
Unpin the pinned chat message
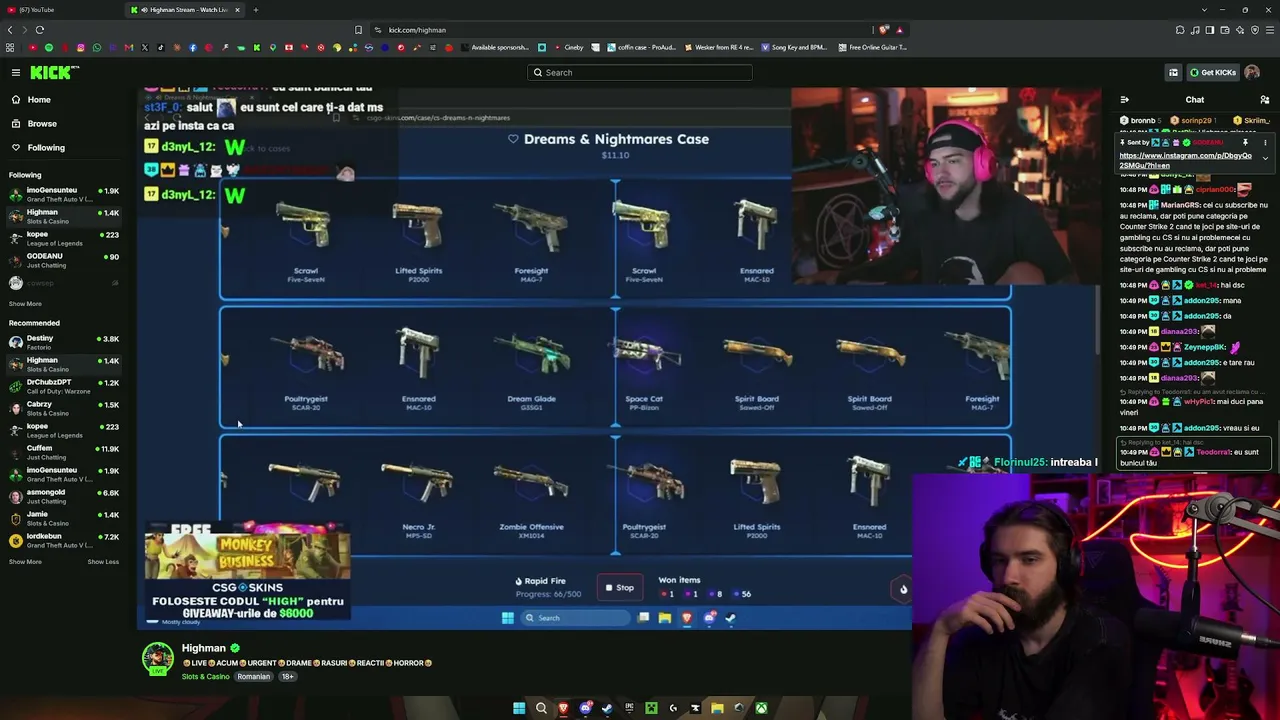click(1245, 143)
